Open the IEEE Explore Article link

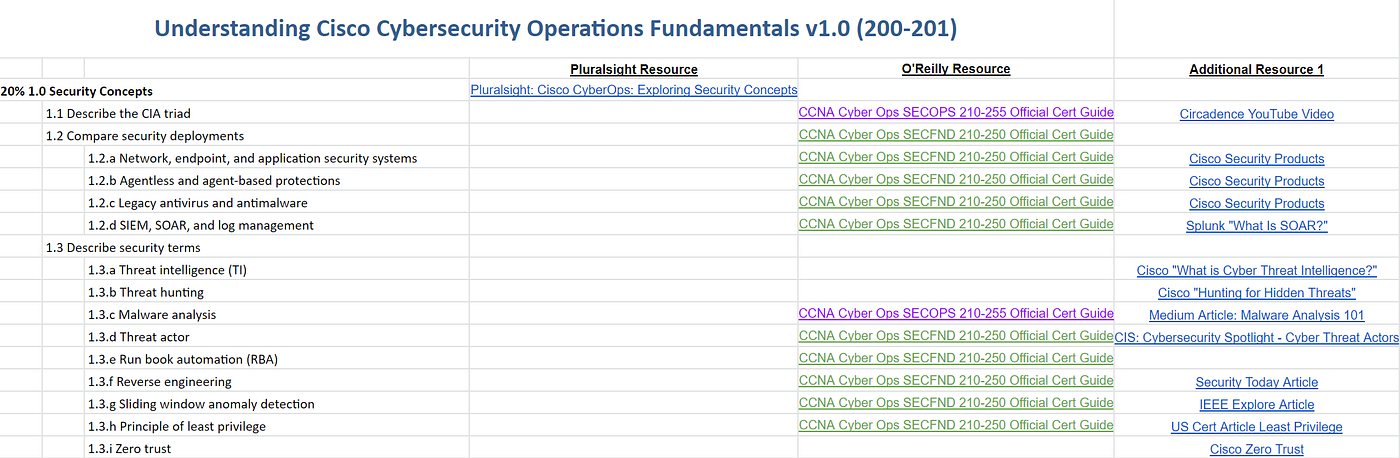pyautogui.click(x=1256, y=405)
